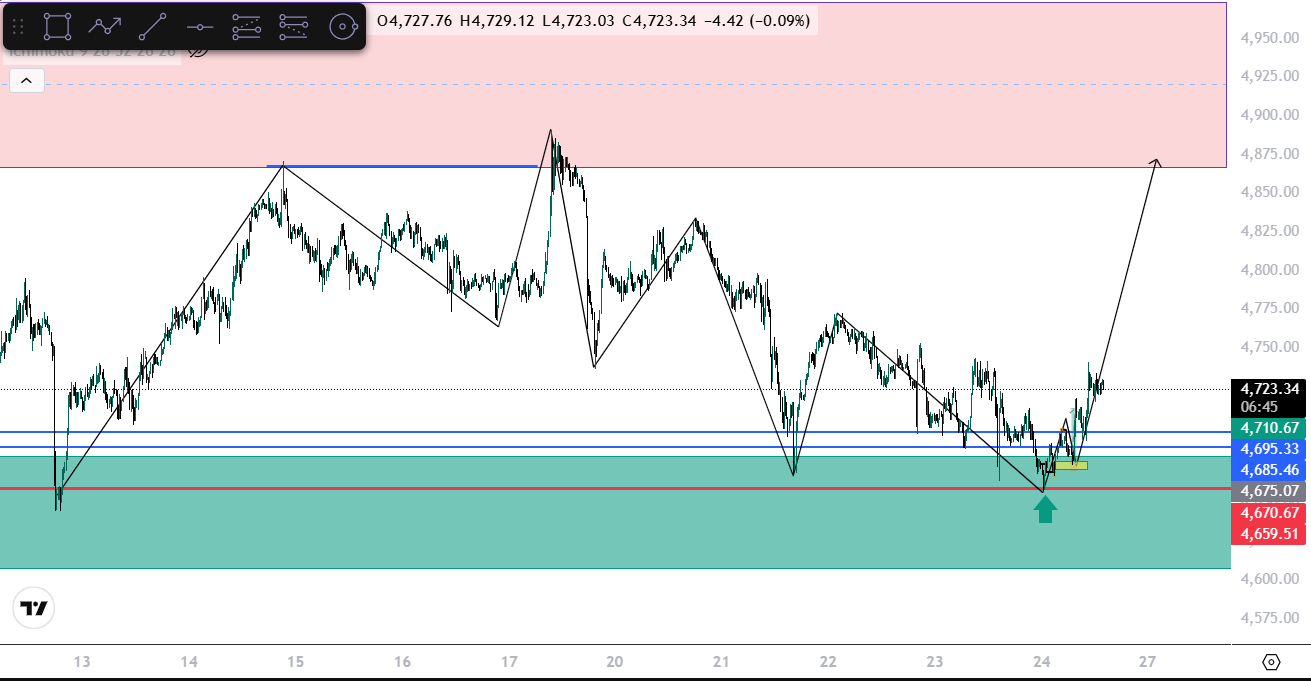Viewport: 1311px width, 681px height.
Task: Select the Path arrow polyline tool
Action: tap(105, 27)
